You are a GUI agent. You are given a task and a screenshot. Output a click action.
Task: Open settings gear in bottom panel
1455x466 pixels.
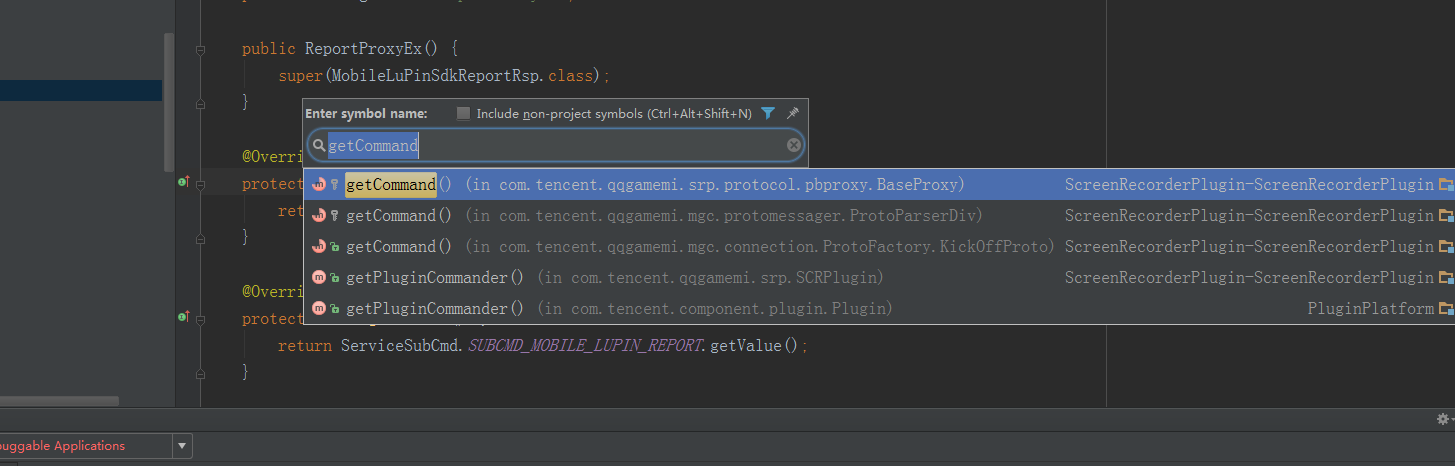(1442, 420)
